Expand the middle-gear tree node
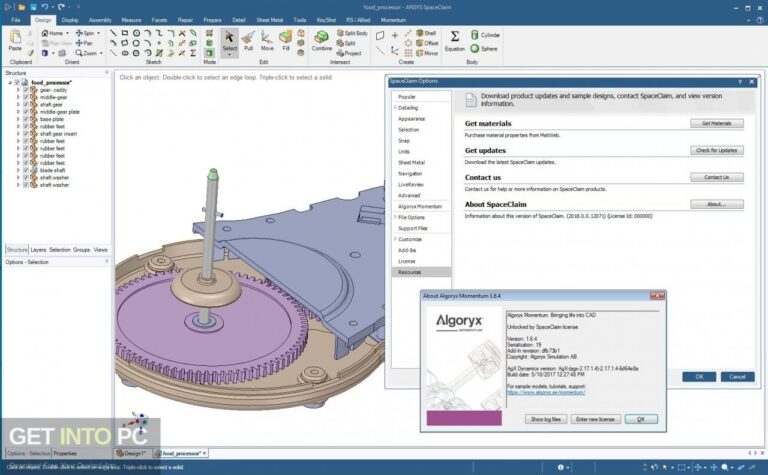 pos(19,97)
